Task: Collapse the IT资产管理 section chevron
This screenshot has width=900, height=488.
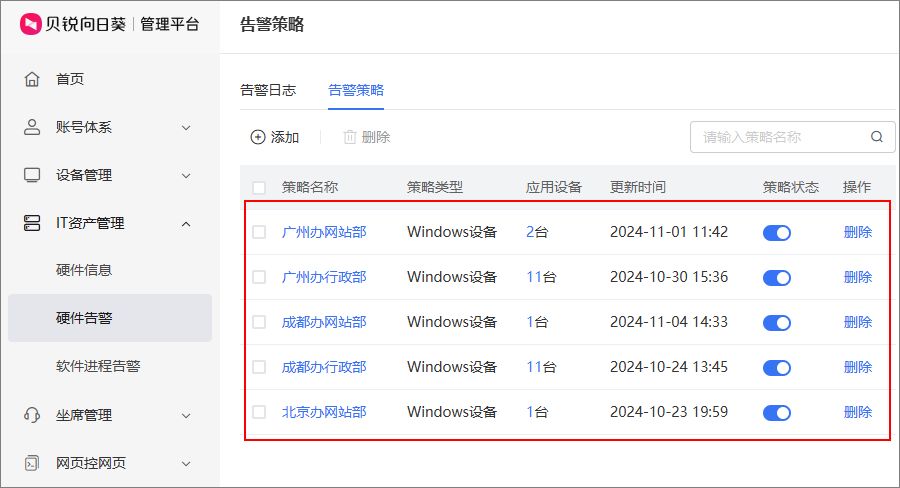Action: click(186, 224)
